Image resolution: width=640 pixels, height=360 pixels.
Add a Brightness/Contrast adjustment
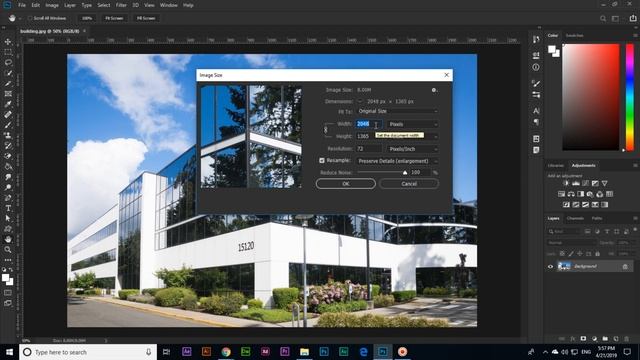[566, 183]
